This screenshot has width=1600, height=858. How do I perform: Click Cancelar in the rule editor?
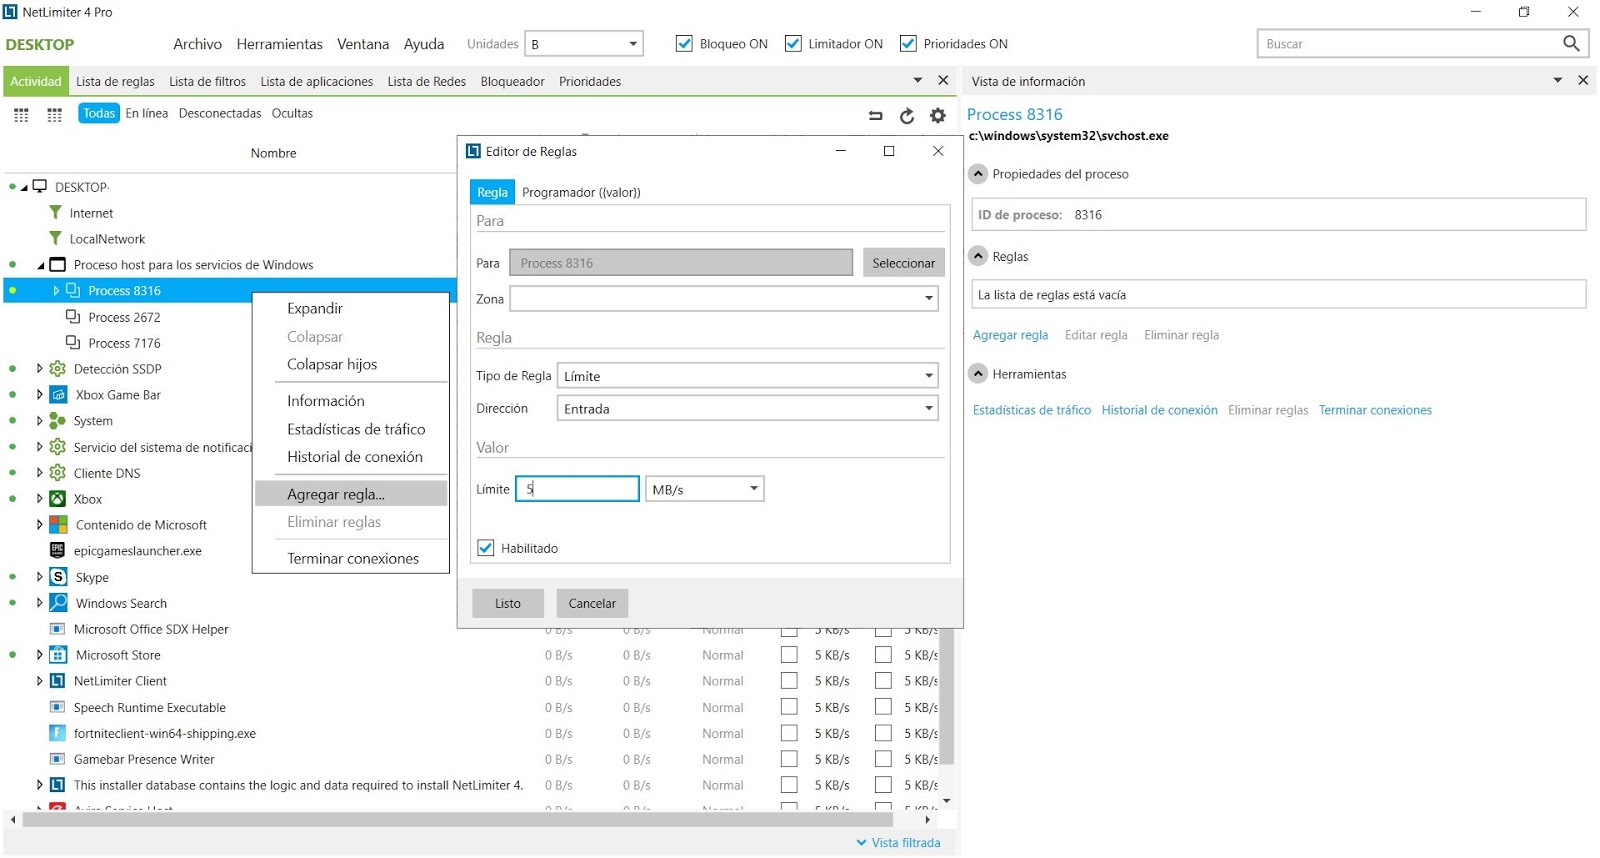592,603
